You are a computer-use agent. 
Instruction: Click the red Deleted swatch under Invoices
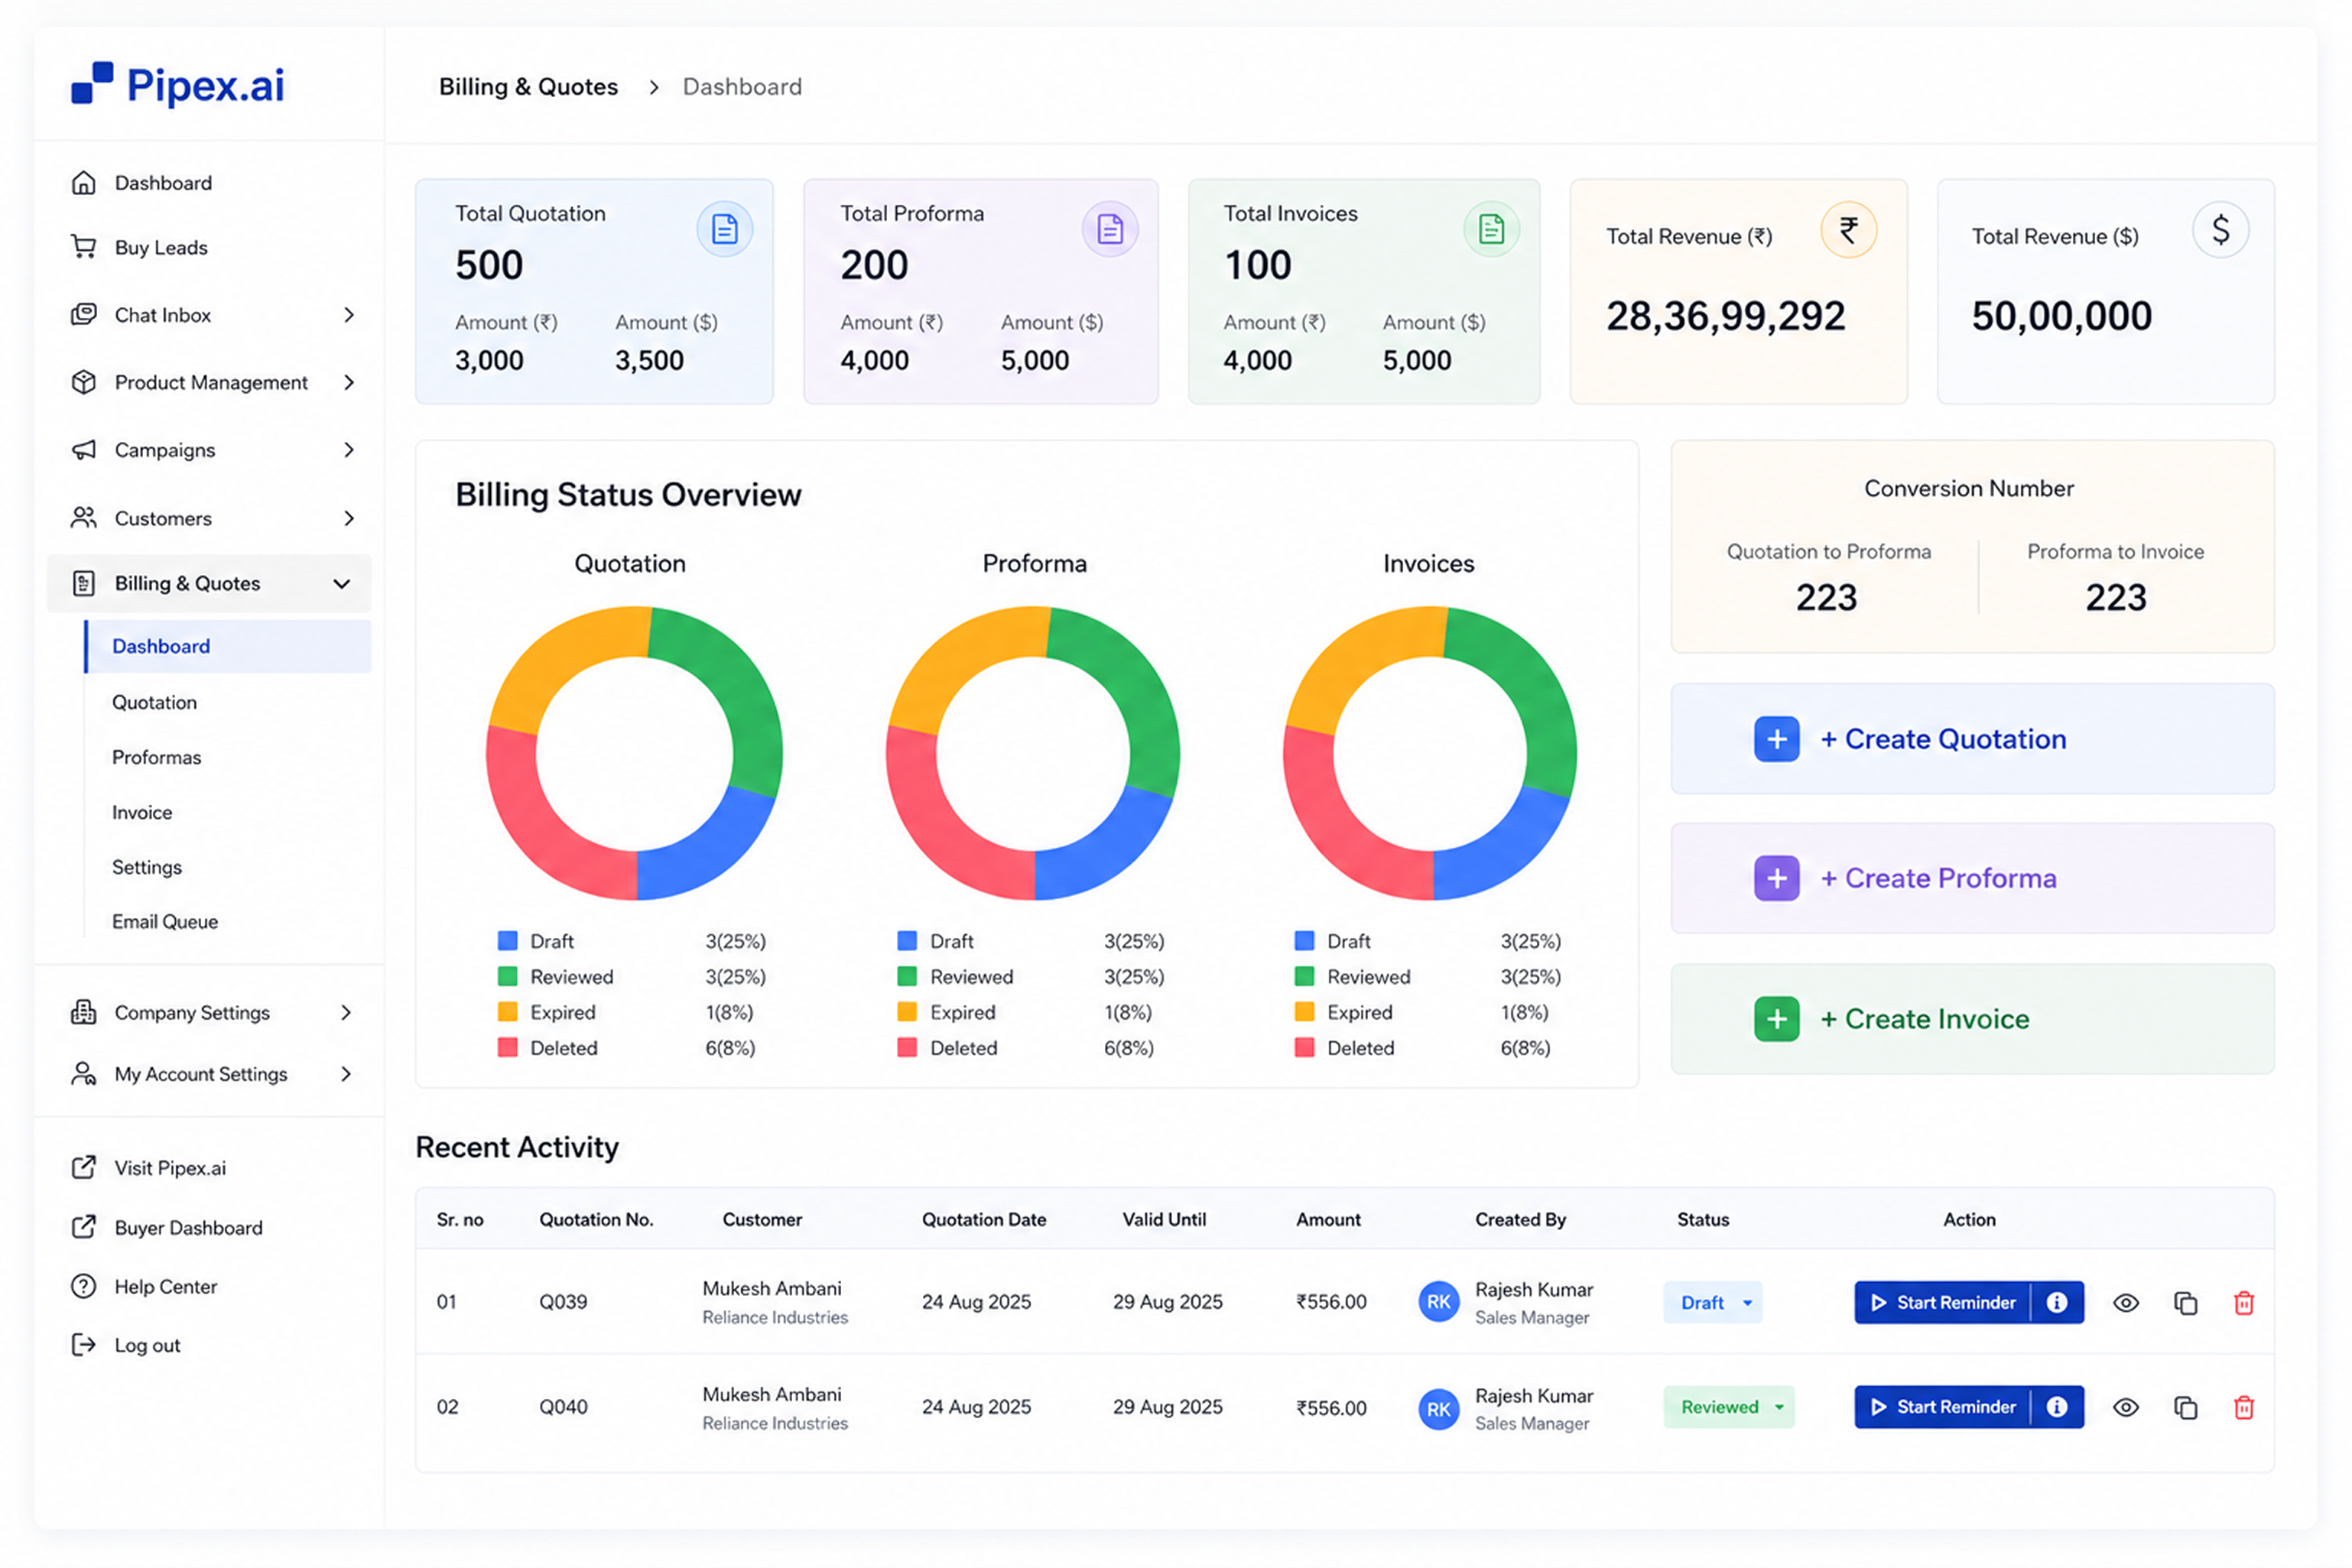(1304, 1047)
